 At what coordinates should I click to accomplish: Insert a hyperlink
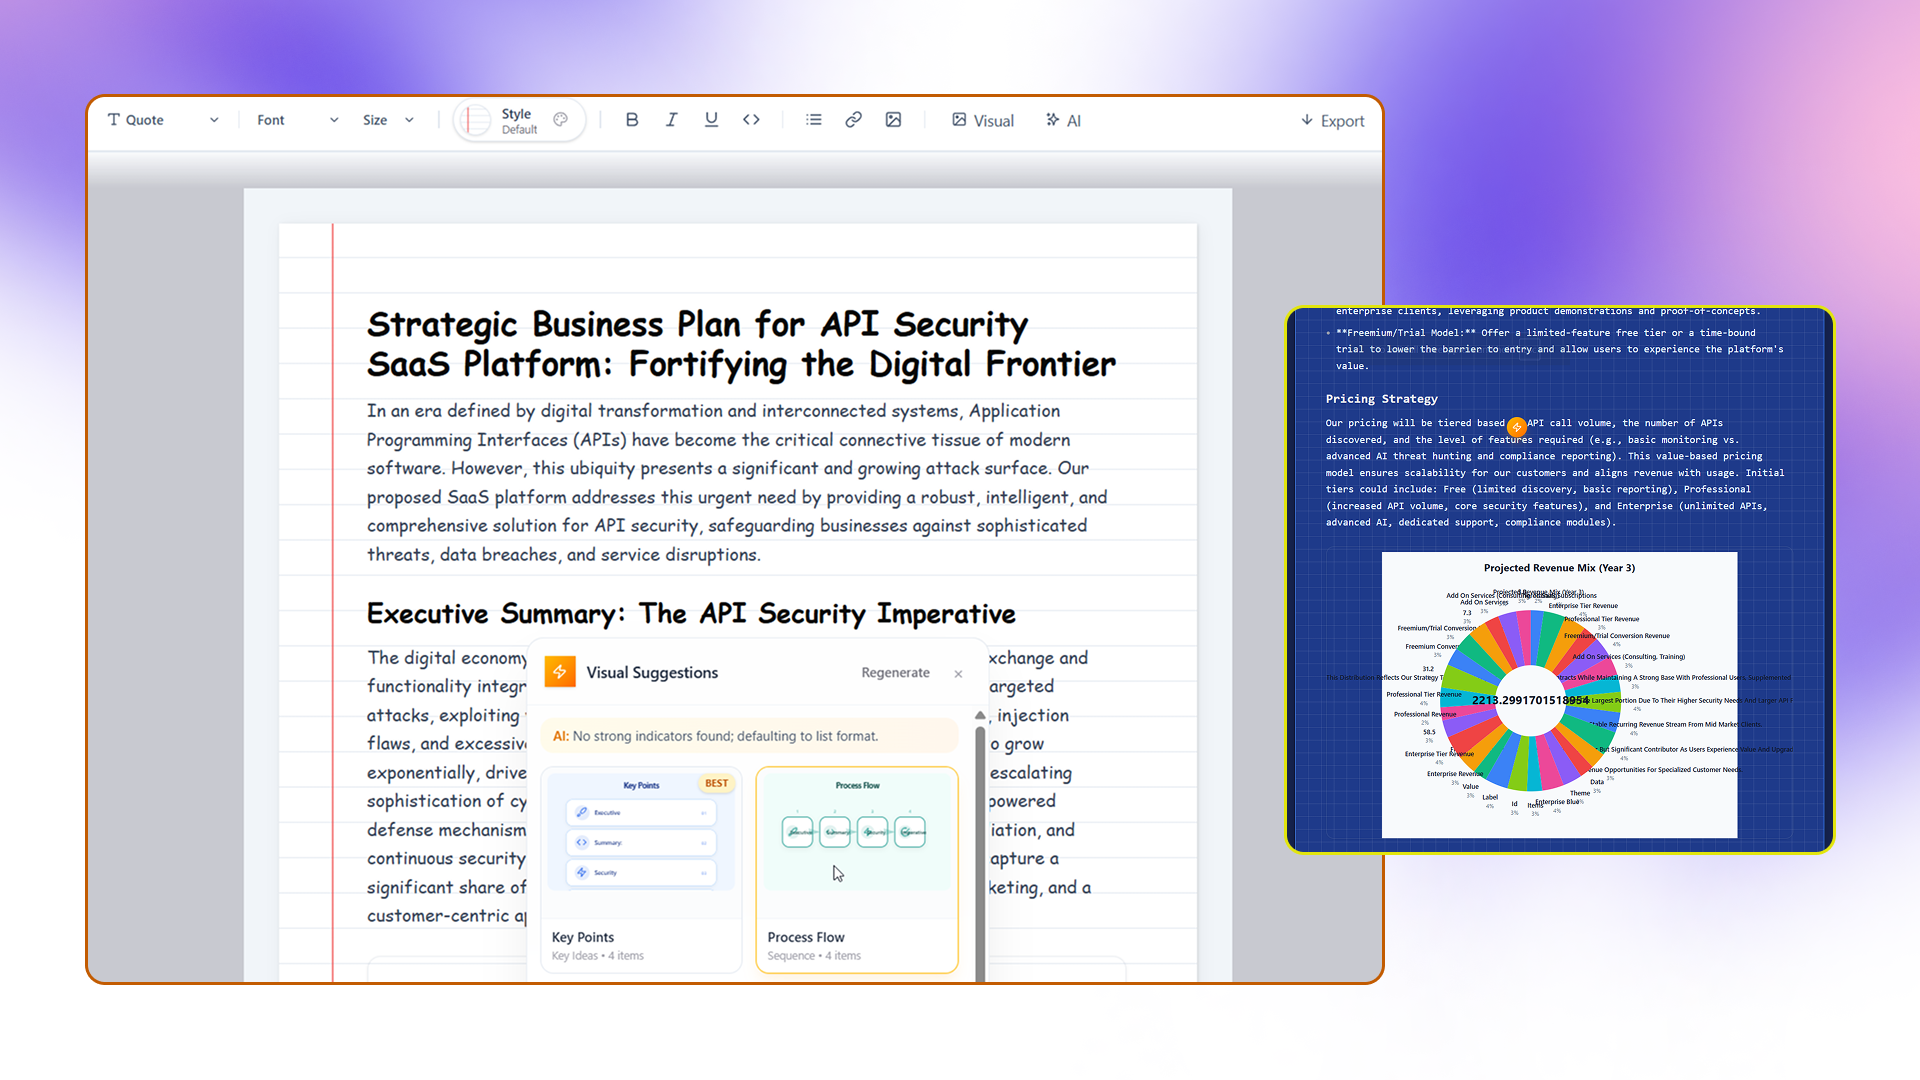tap(853, 120)
